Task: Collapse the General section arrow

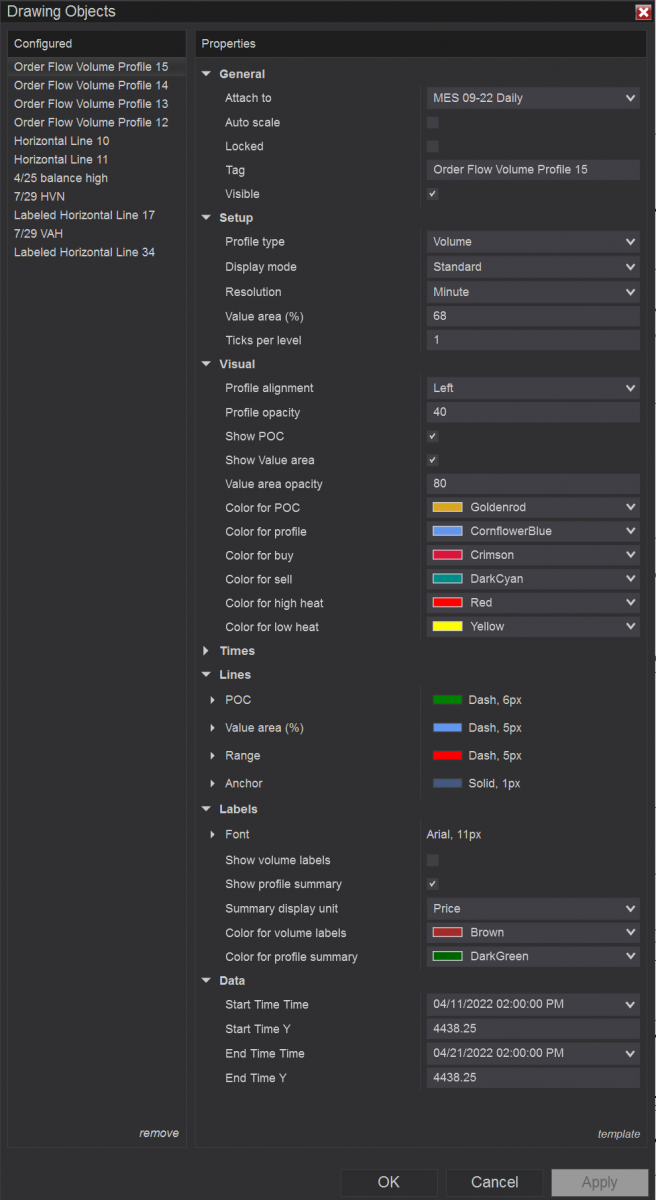Action: click(206, 74)
